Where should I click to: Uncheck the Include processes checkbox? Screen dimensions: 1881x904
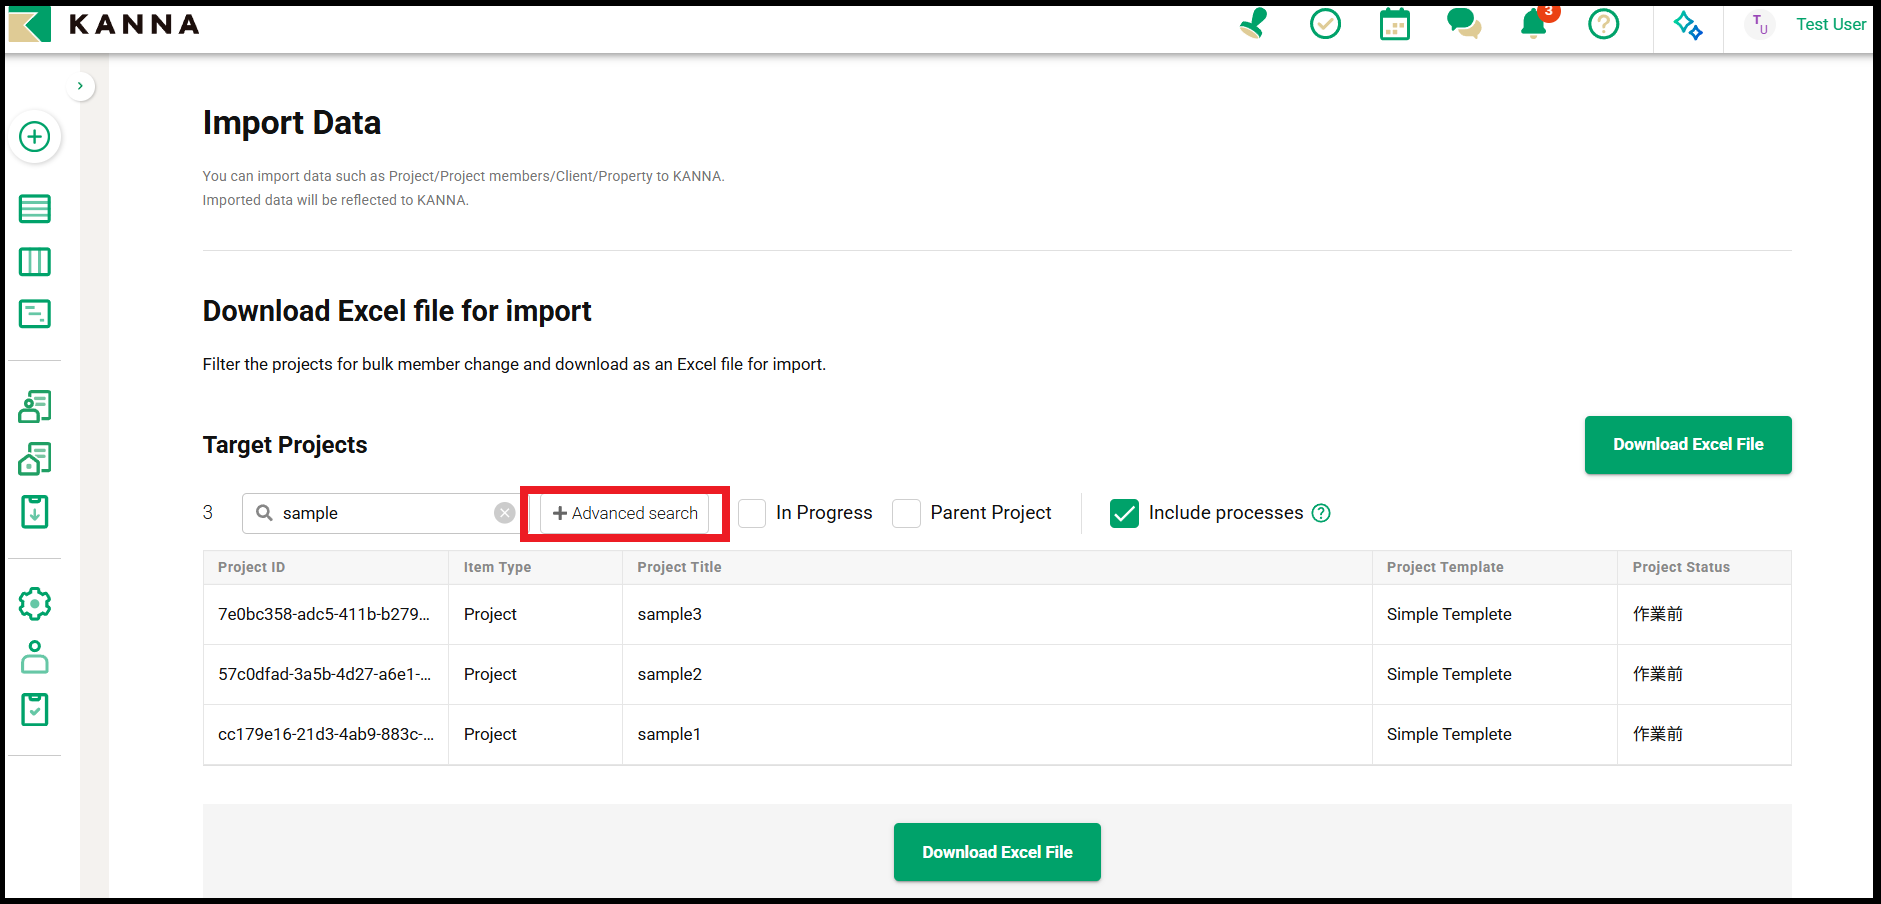coord(1124,513)
